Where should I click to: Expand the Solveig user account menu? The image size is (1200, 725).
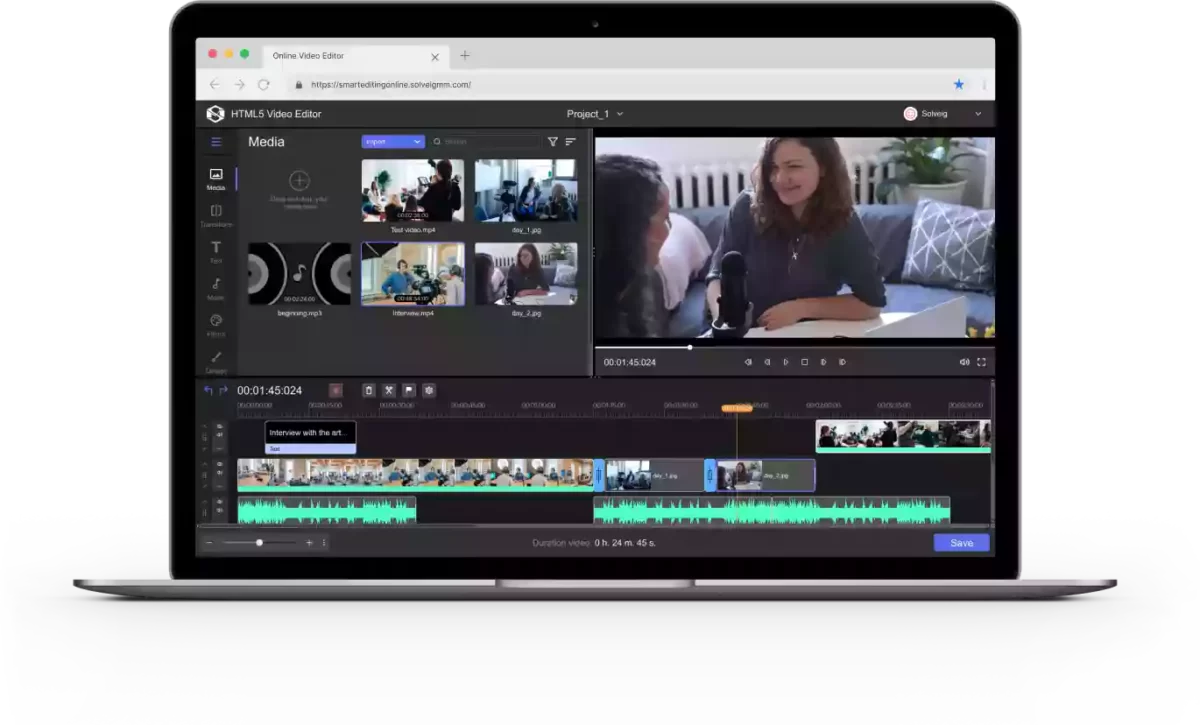(943, 114)
